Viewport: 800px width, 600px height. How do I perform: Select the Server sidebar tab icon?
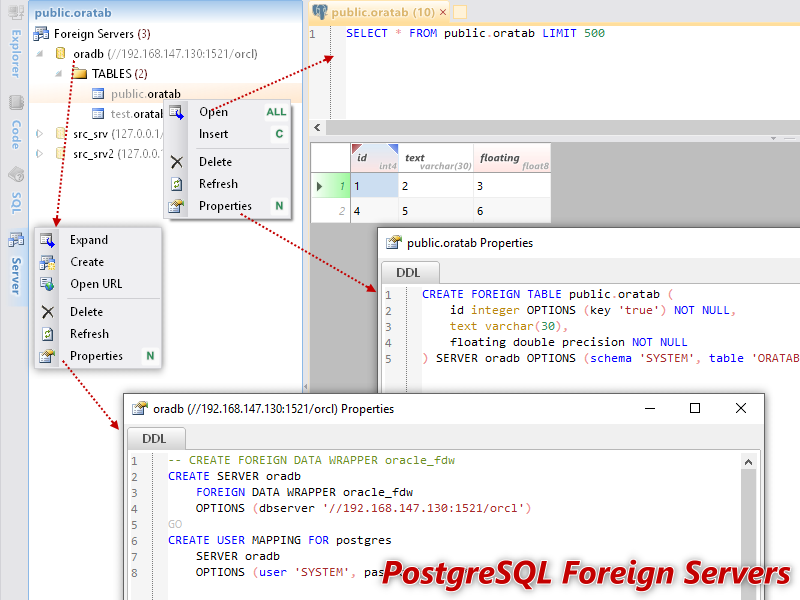tap(16, 239)
